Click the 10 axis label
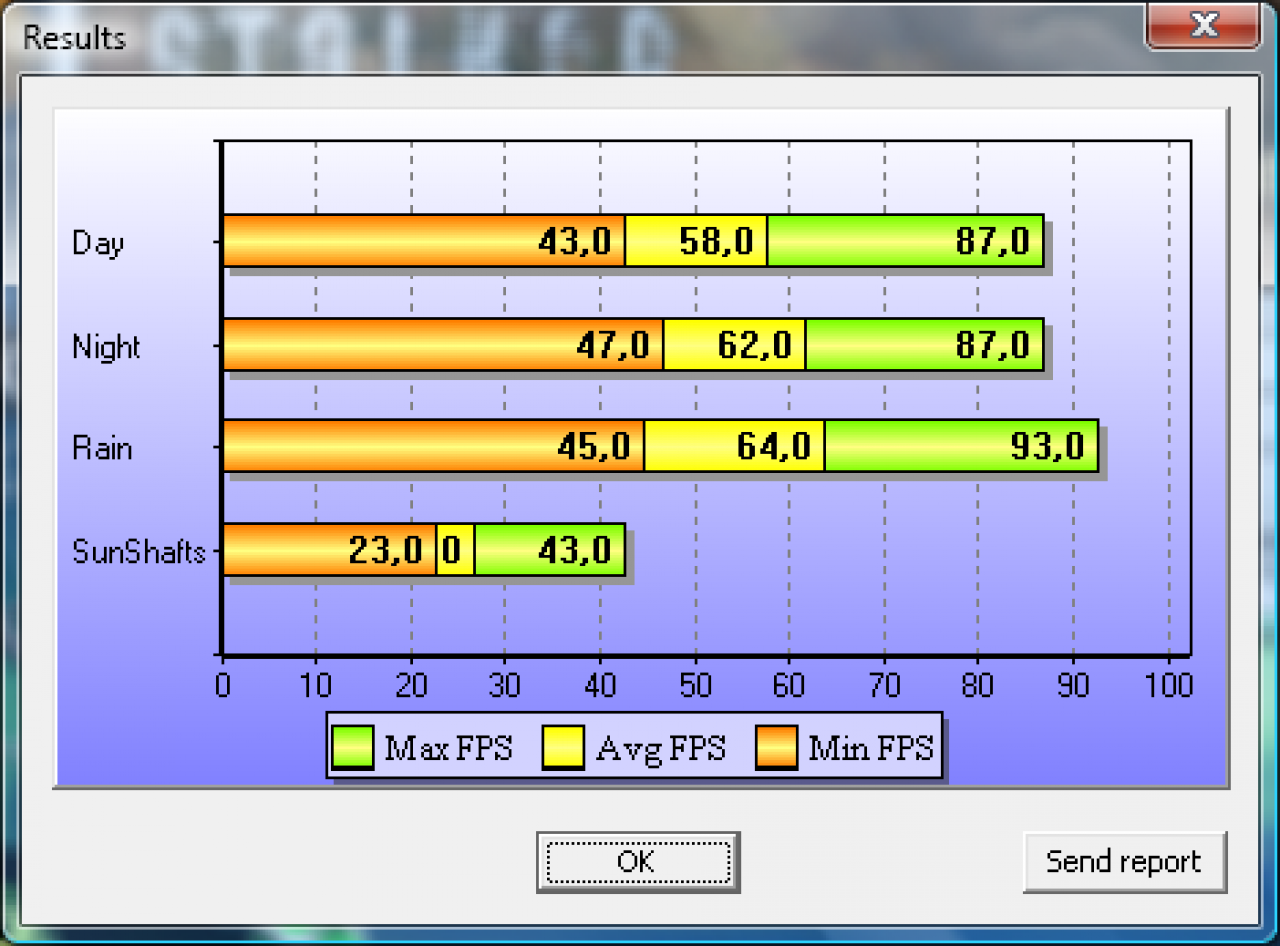The width and height of the screenshot is (1280, 946). [x=317, y=685]
